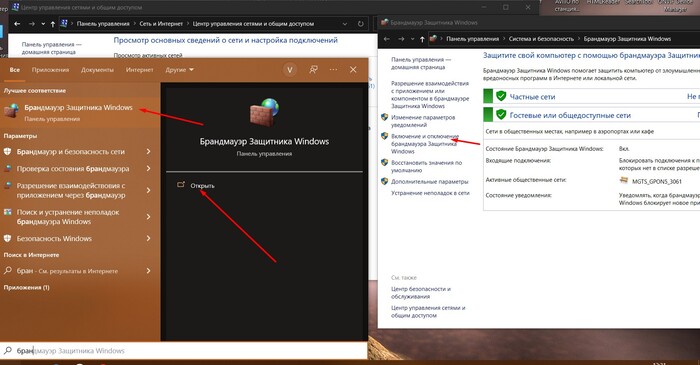Screen dimensions: 700x365
Task: Click shield icon beside Дополнительные параметры
Action: pyautogui.click(x=384, y=181)
